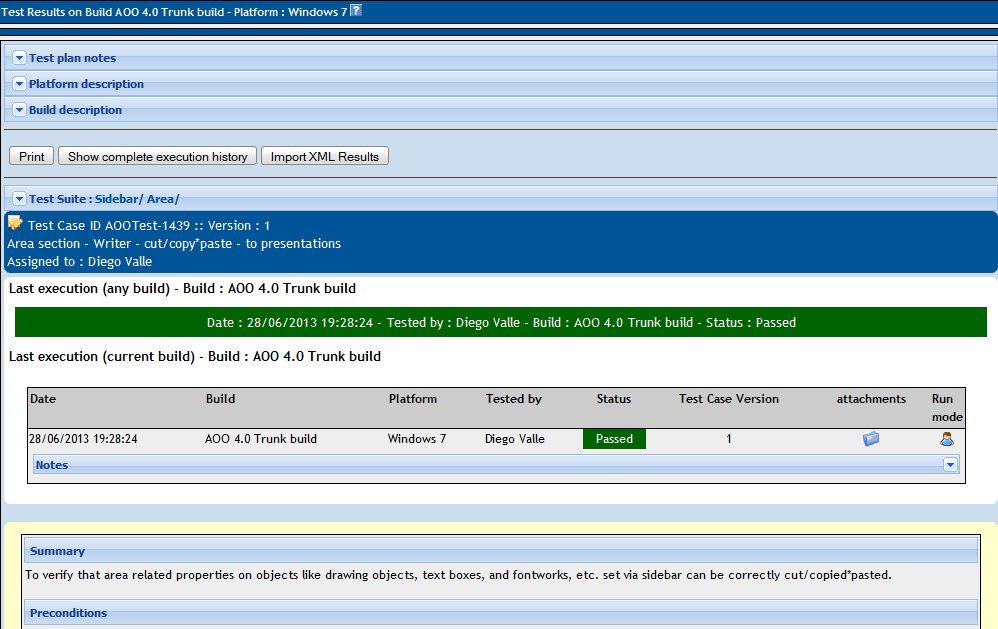The image size is (998, 629).
Task: Select the green last execution status banner
Action: click(501, 322)
